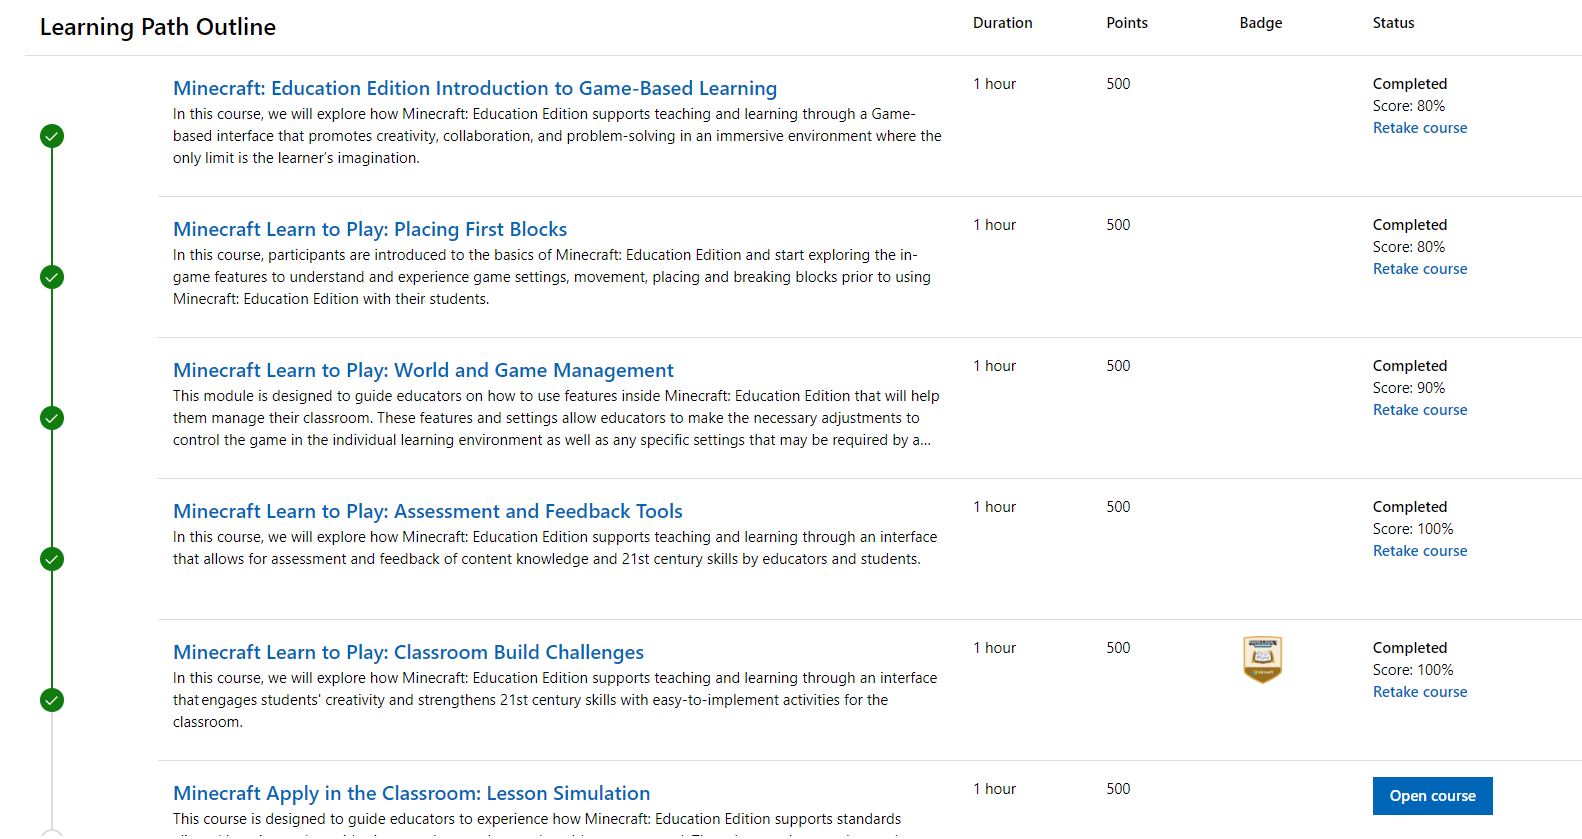This screenshot has width=1582, height=839.
Task: Retake the Placing First Blocks course
Action: (1419, 269)
